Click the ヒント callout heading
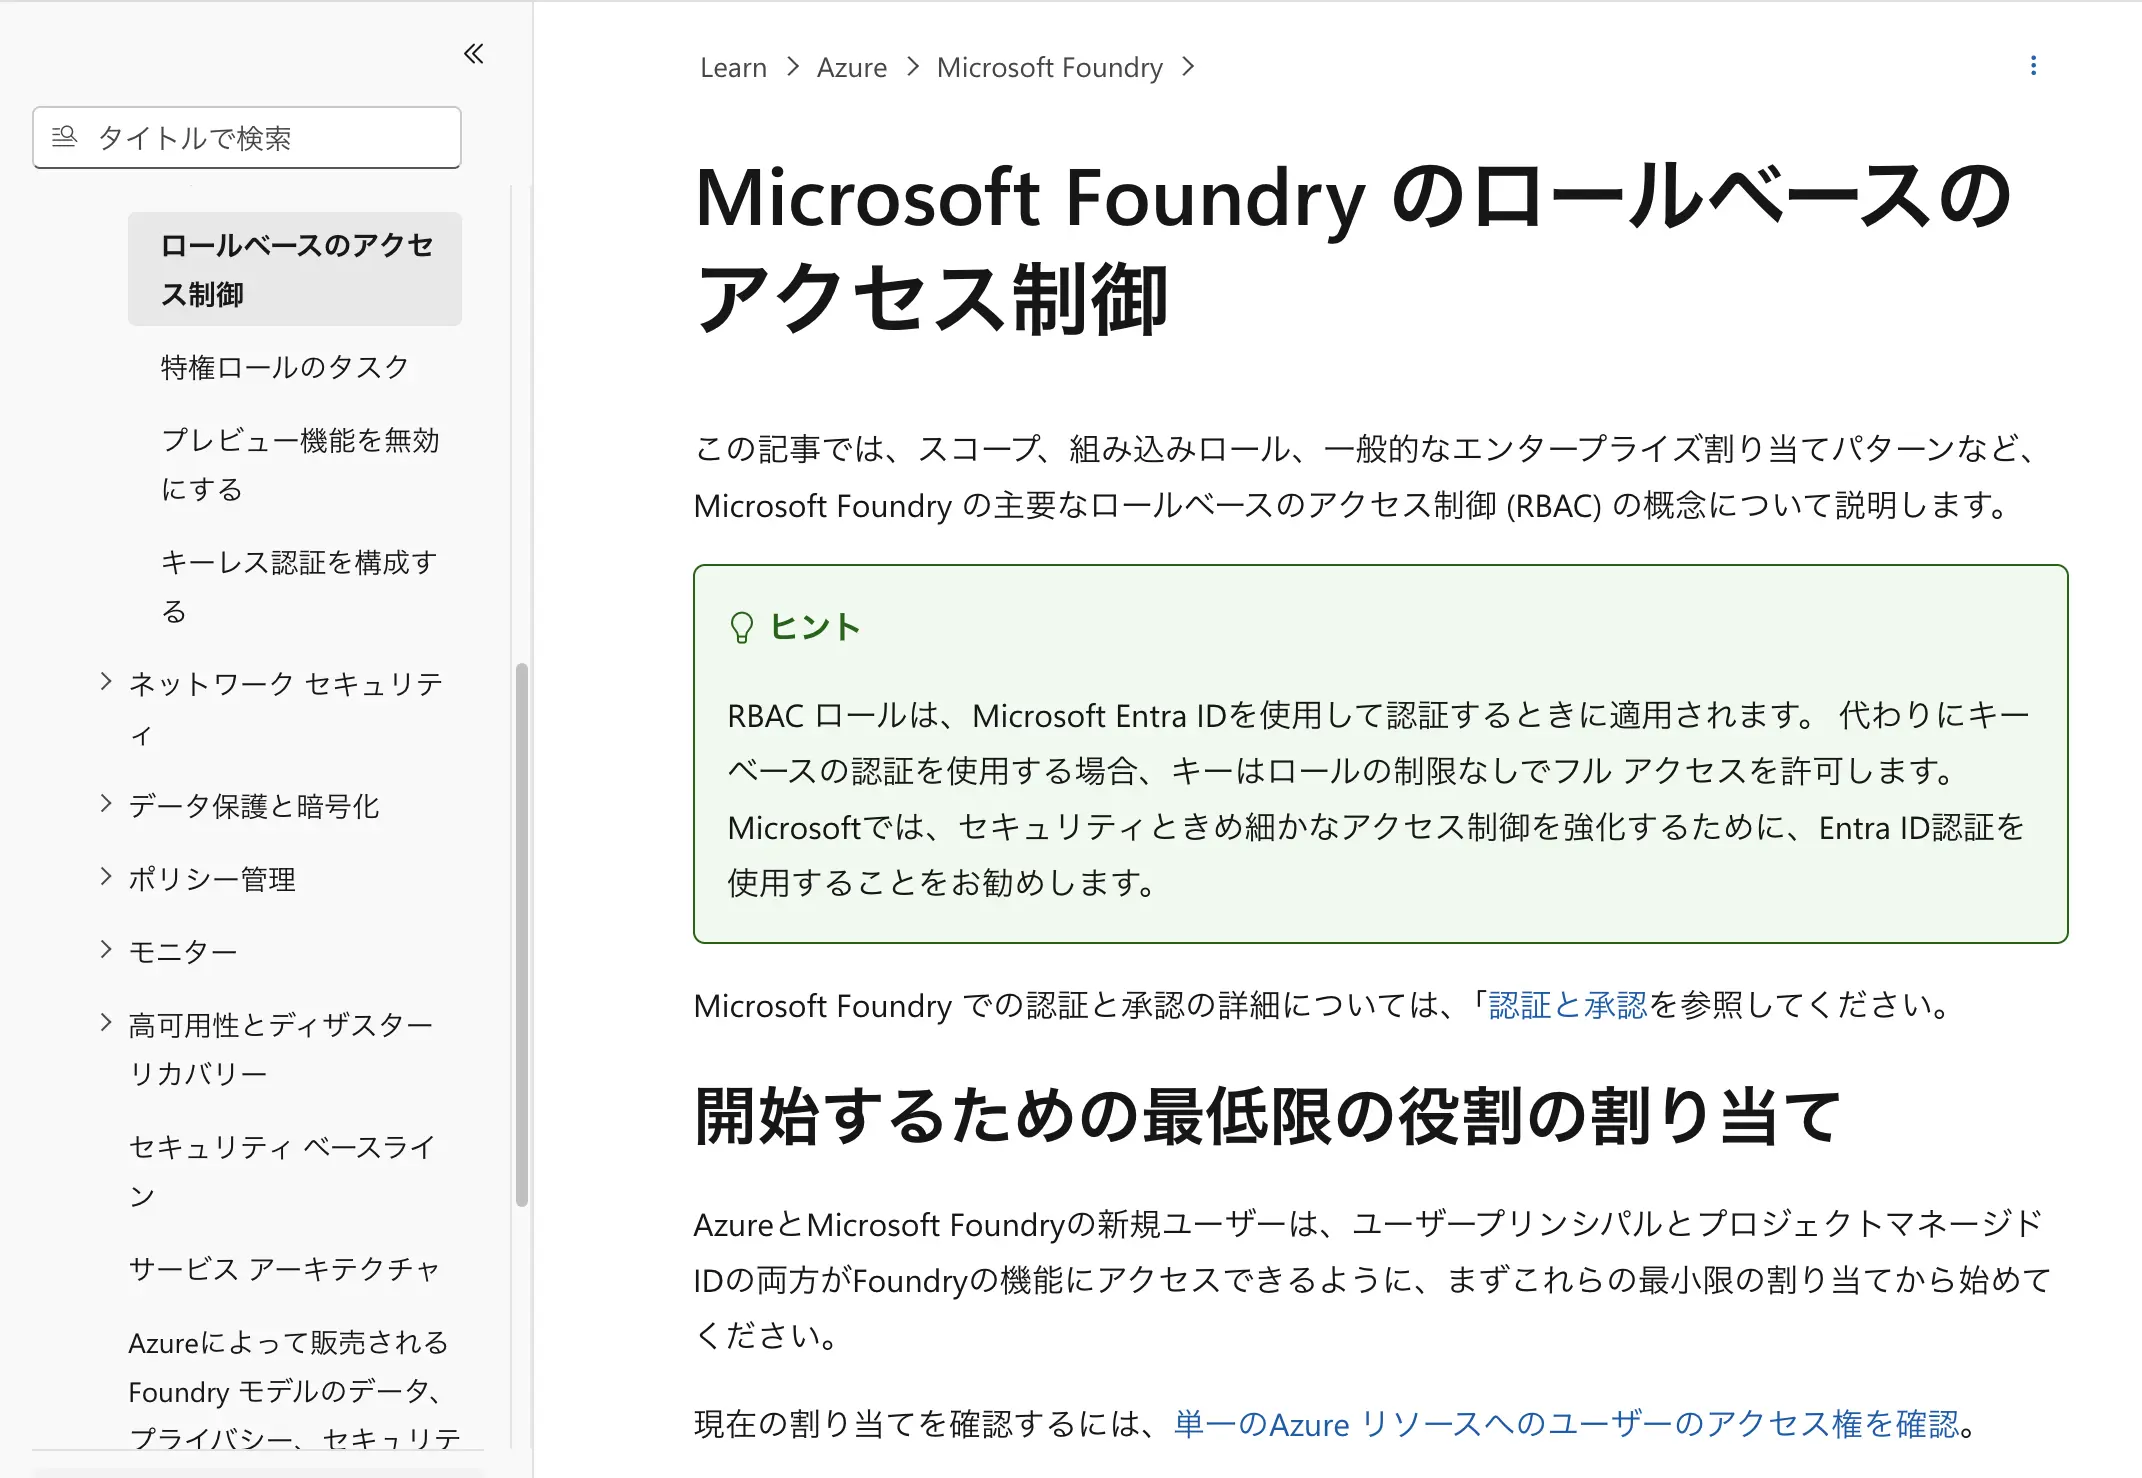 (814, 627)
